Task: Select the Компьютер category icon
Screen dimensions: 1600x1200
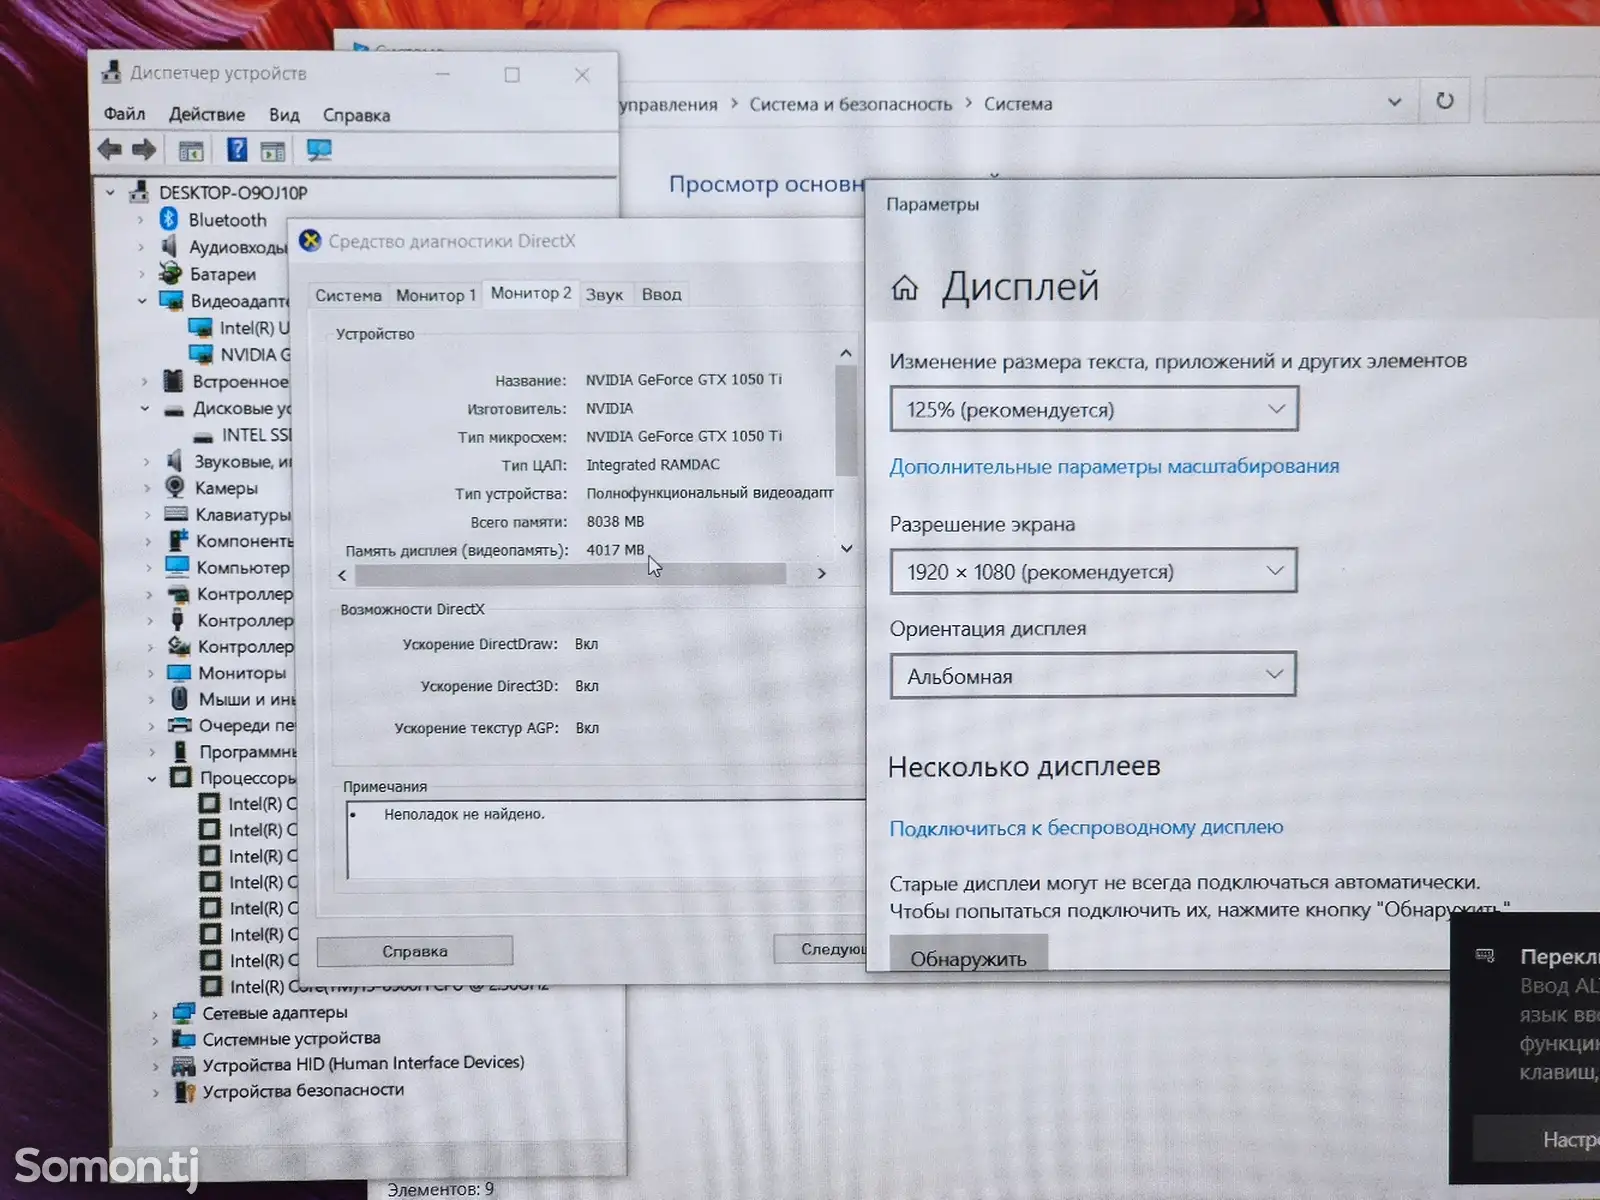Action: point(177,567)
